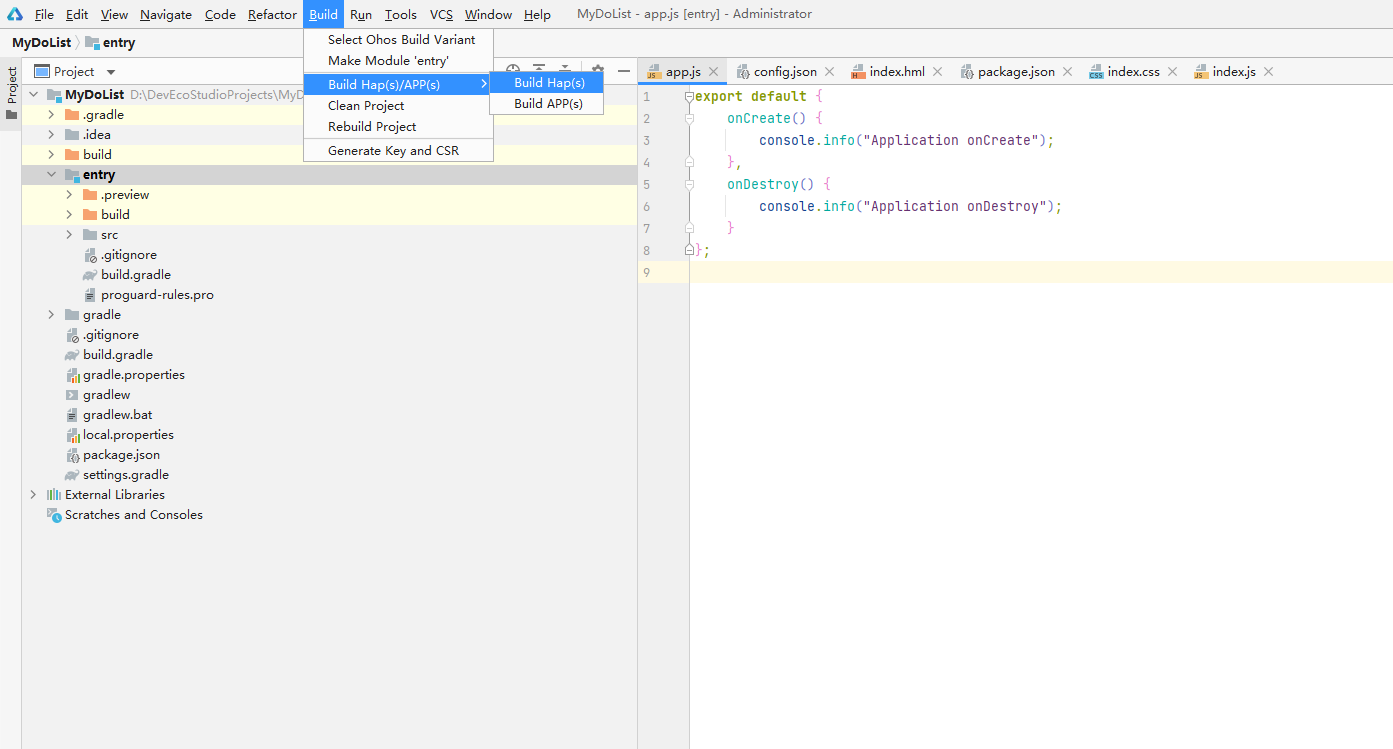Click the DevEco Studio logo icon

tap(15, 14)
